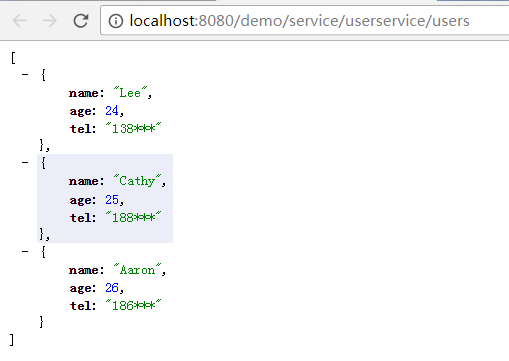The width and height of the screenshot is (509, 361).
Task: Click the age value 26
Action: (112, 288)
